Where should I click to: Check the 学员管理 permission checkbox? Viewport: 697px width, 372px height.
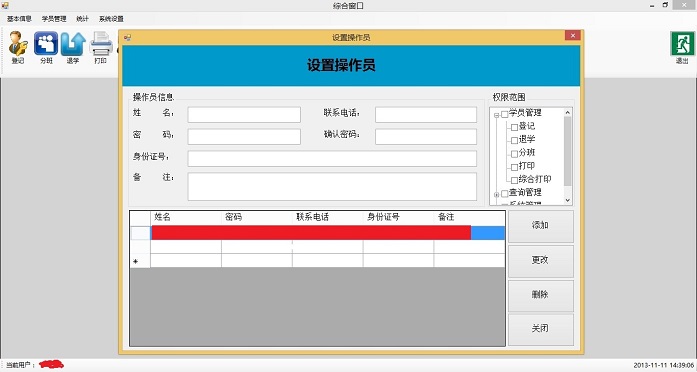coord(505,114)
